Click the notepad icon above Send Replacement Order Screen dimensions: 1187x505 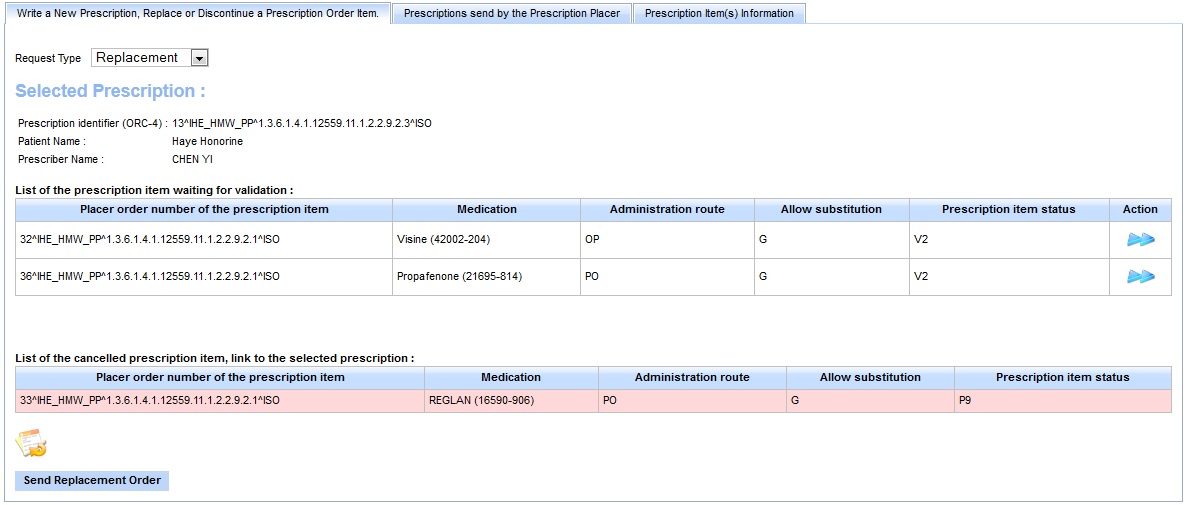pyautogui.click(x=31, y=443)
